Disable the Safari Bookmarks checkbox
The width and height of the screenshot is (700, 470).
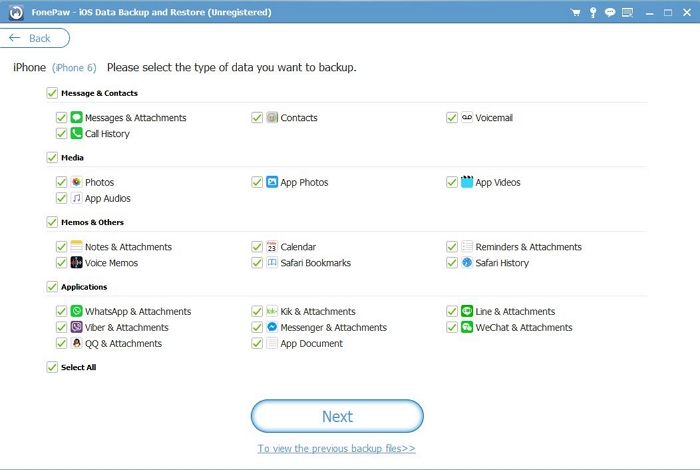click(x=257, y=262)
